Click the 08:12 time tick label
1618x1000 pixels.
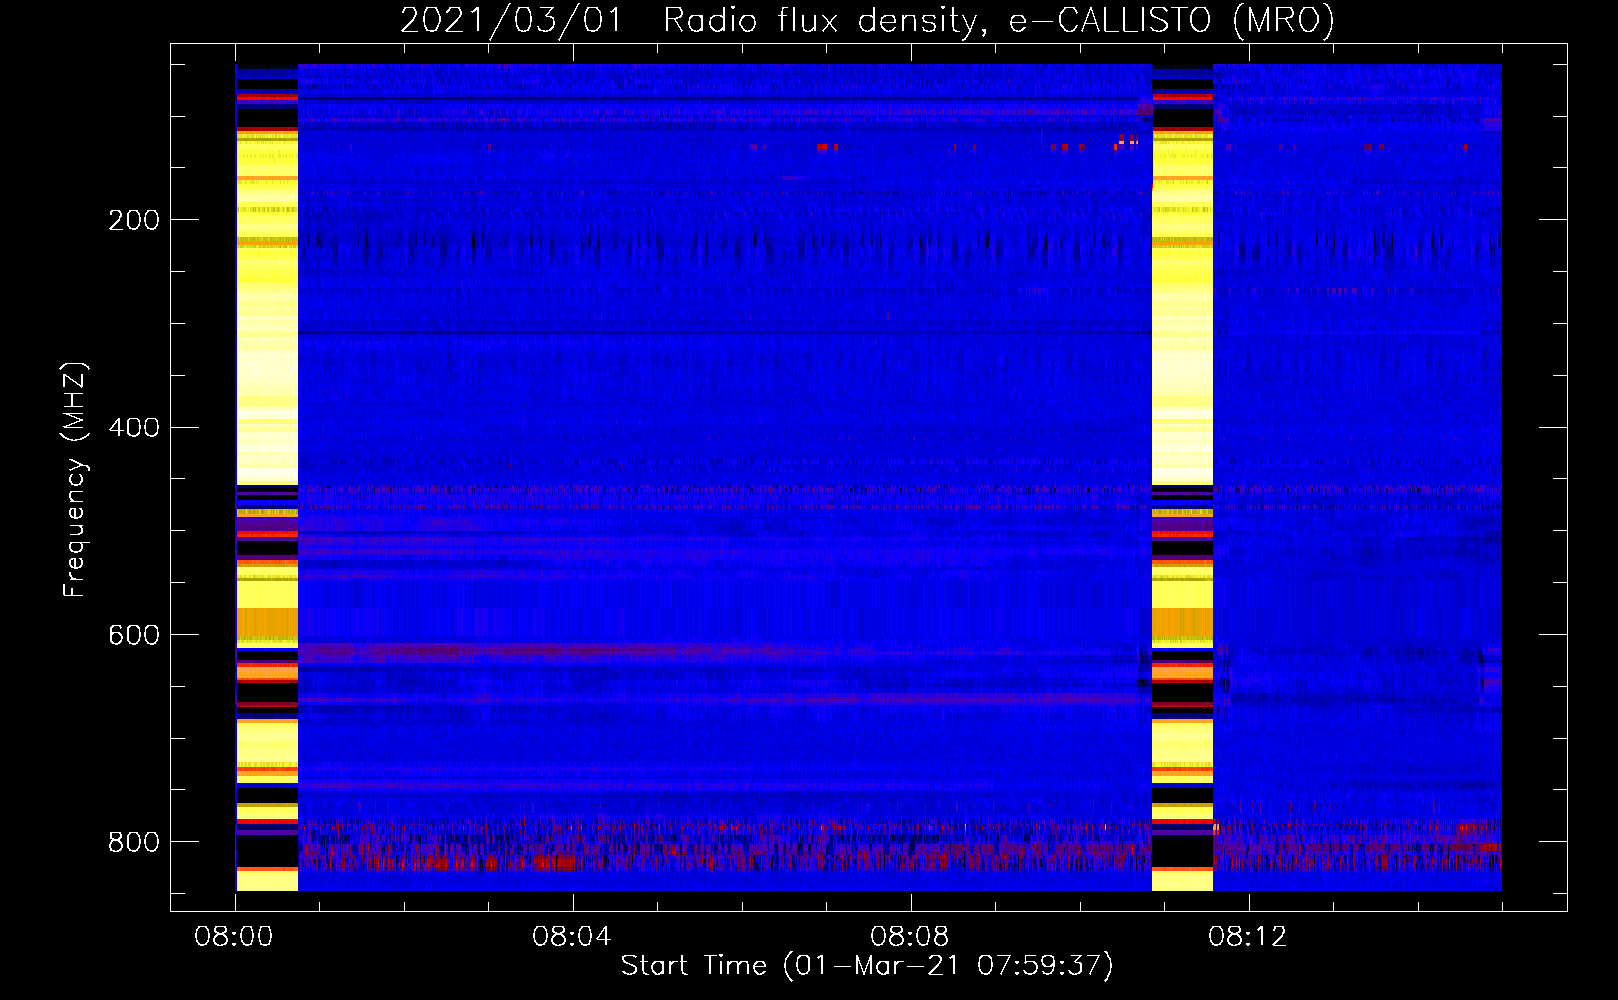click(1248, 937)
